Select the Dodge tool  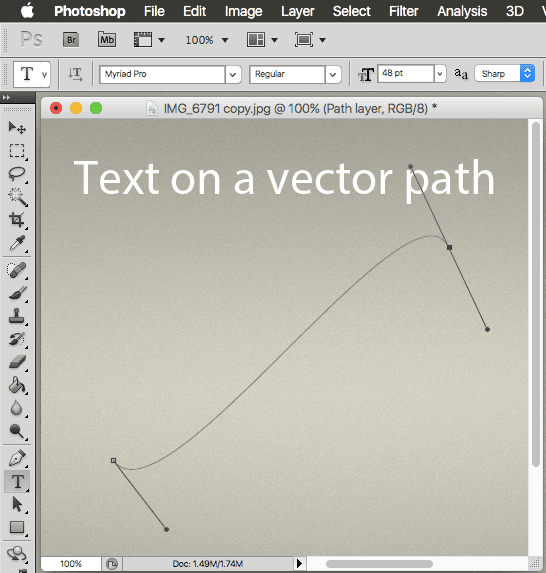coord(17,431)
